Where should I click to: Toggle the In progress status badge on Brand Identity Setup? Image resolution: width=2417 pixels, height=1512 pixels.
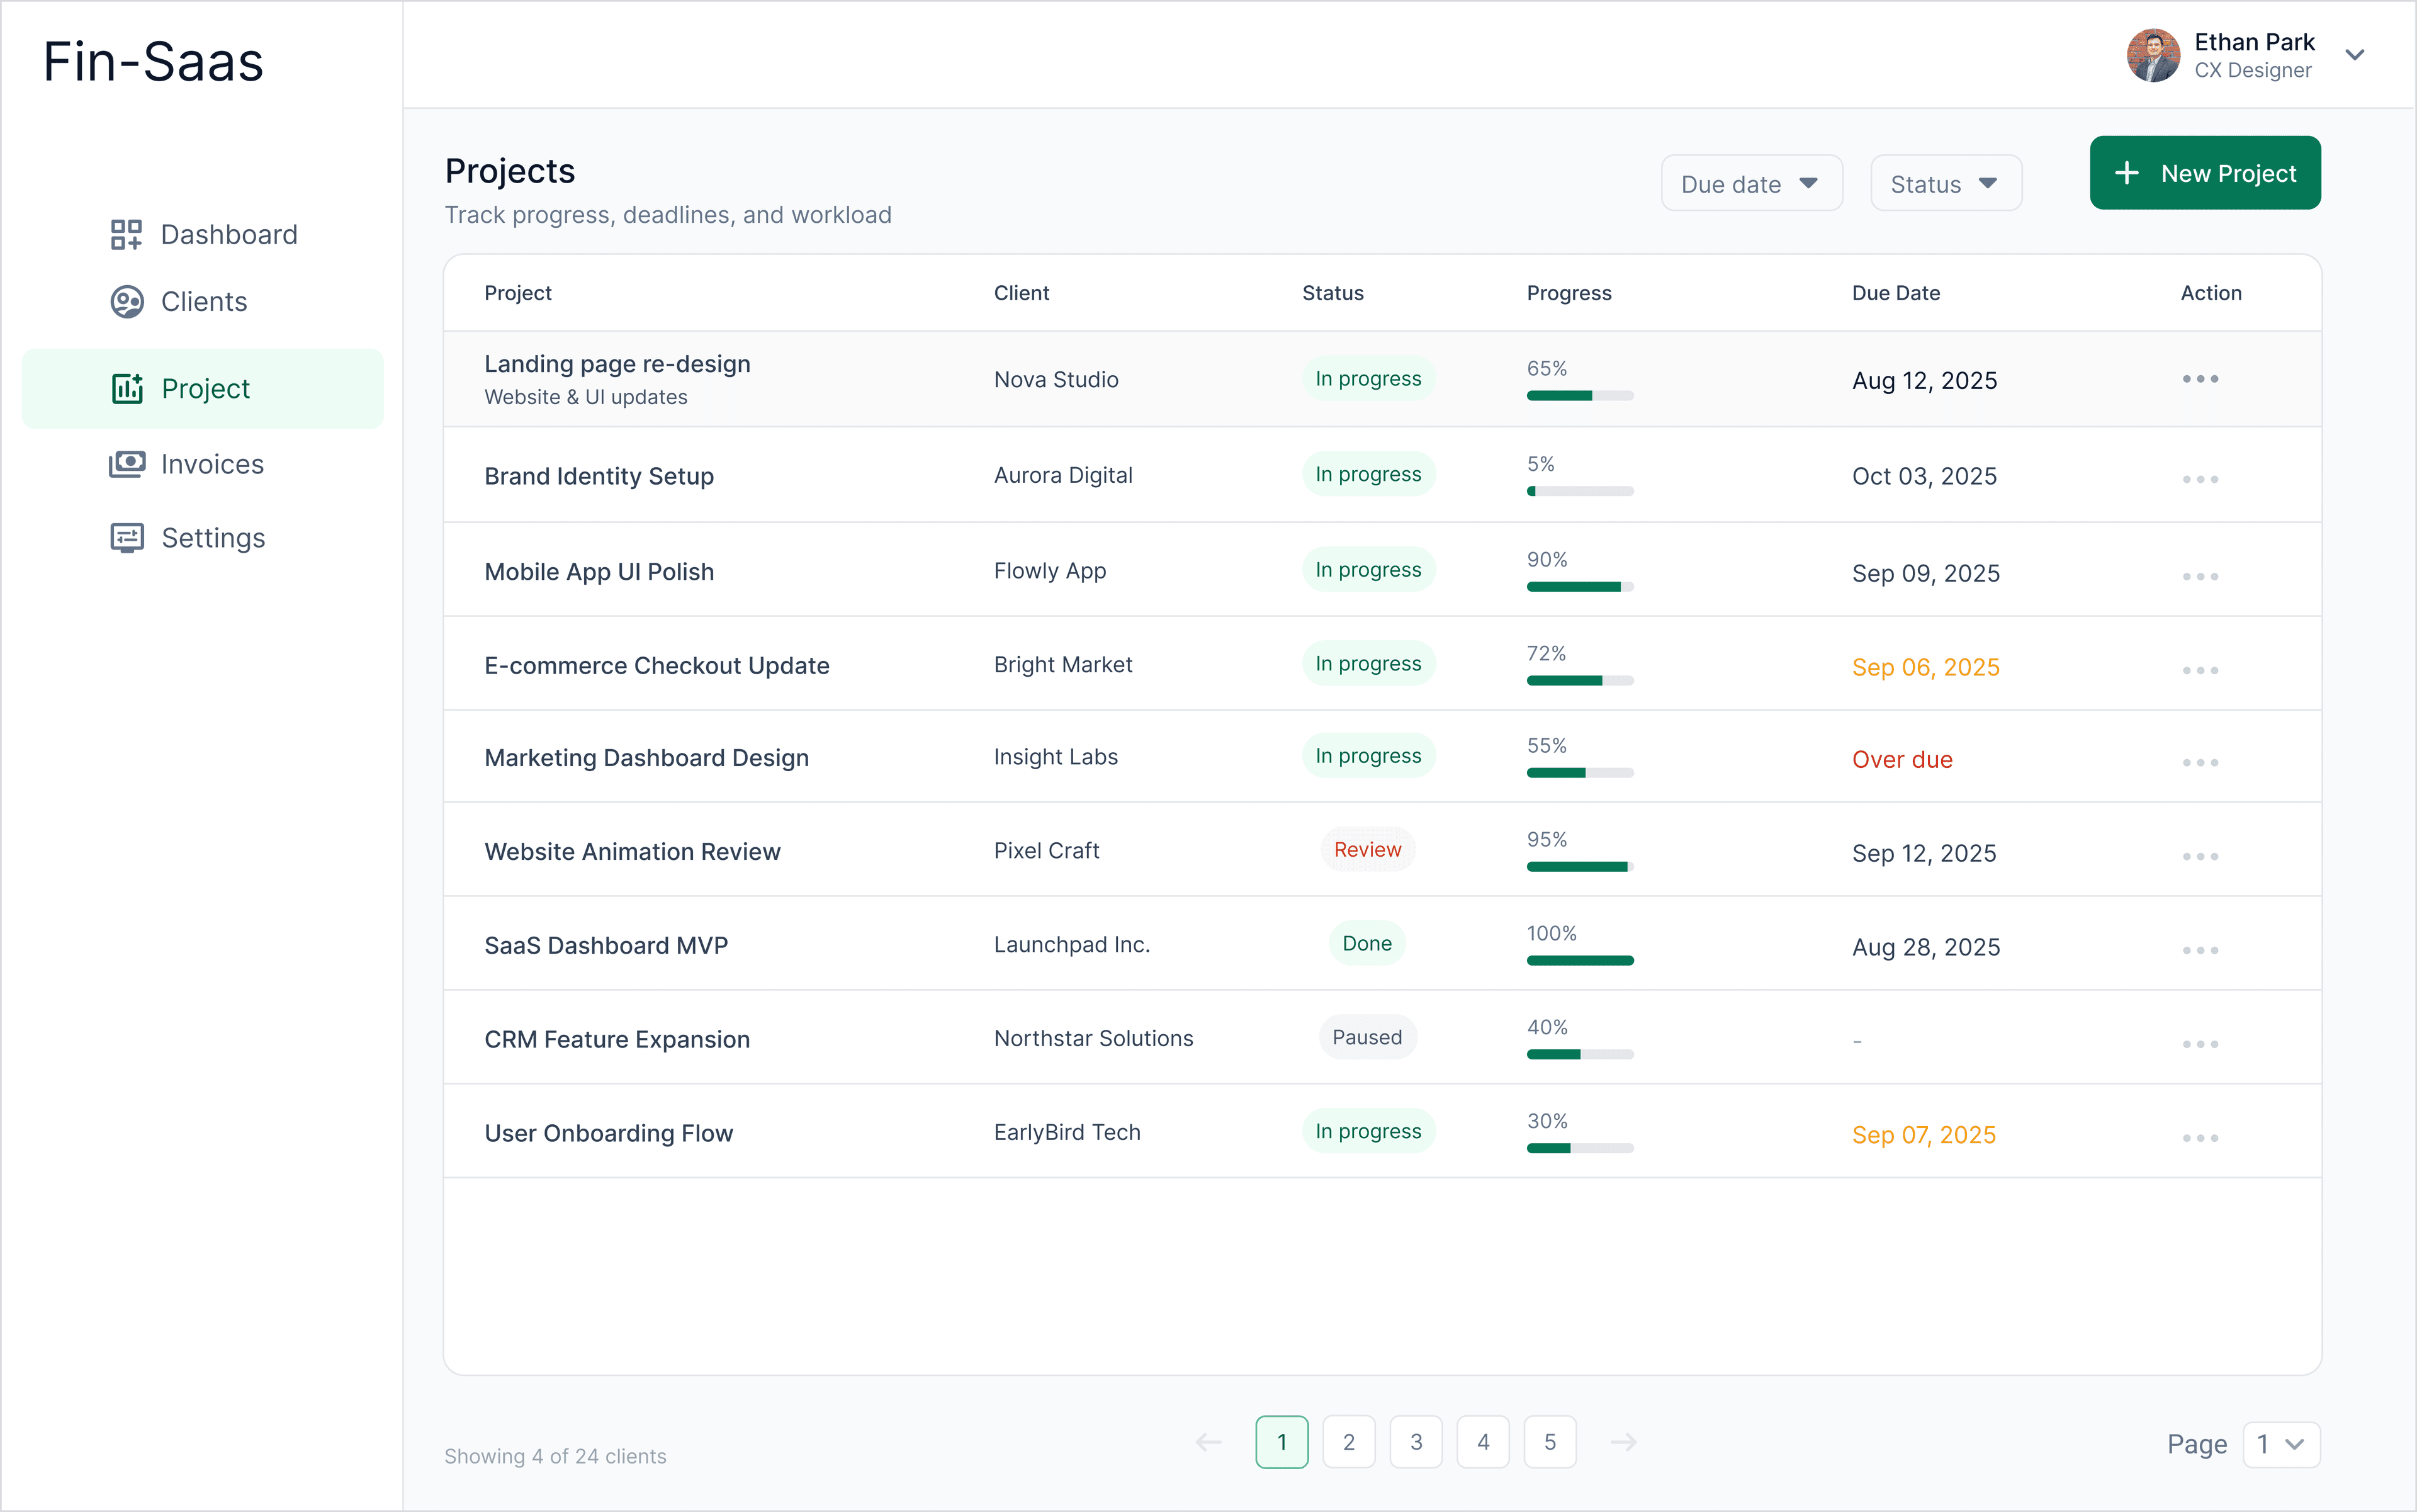(x=1368, y=473)
